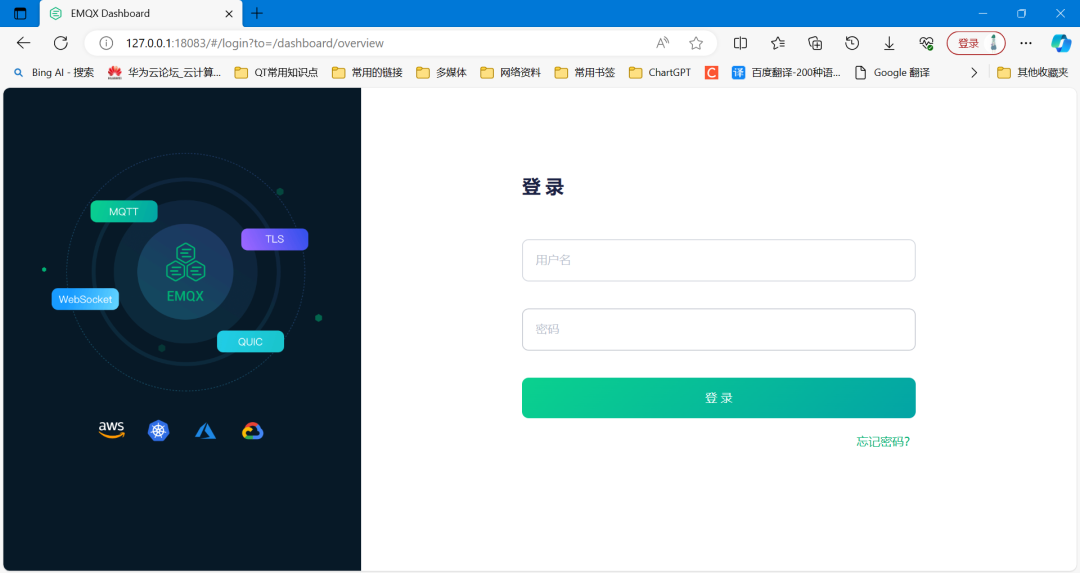The width and height of the screenshot is (1080, 573).
Task: Open the split screen icon
Action: (x=740, y=43)
